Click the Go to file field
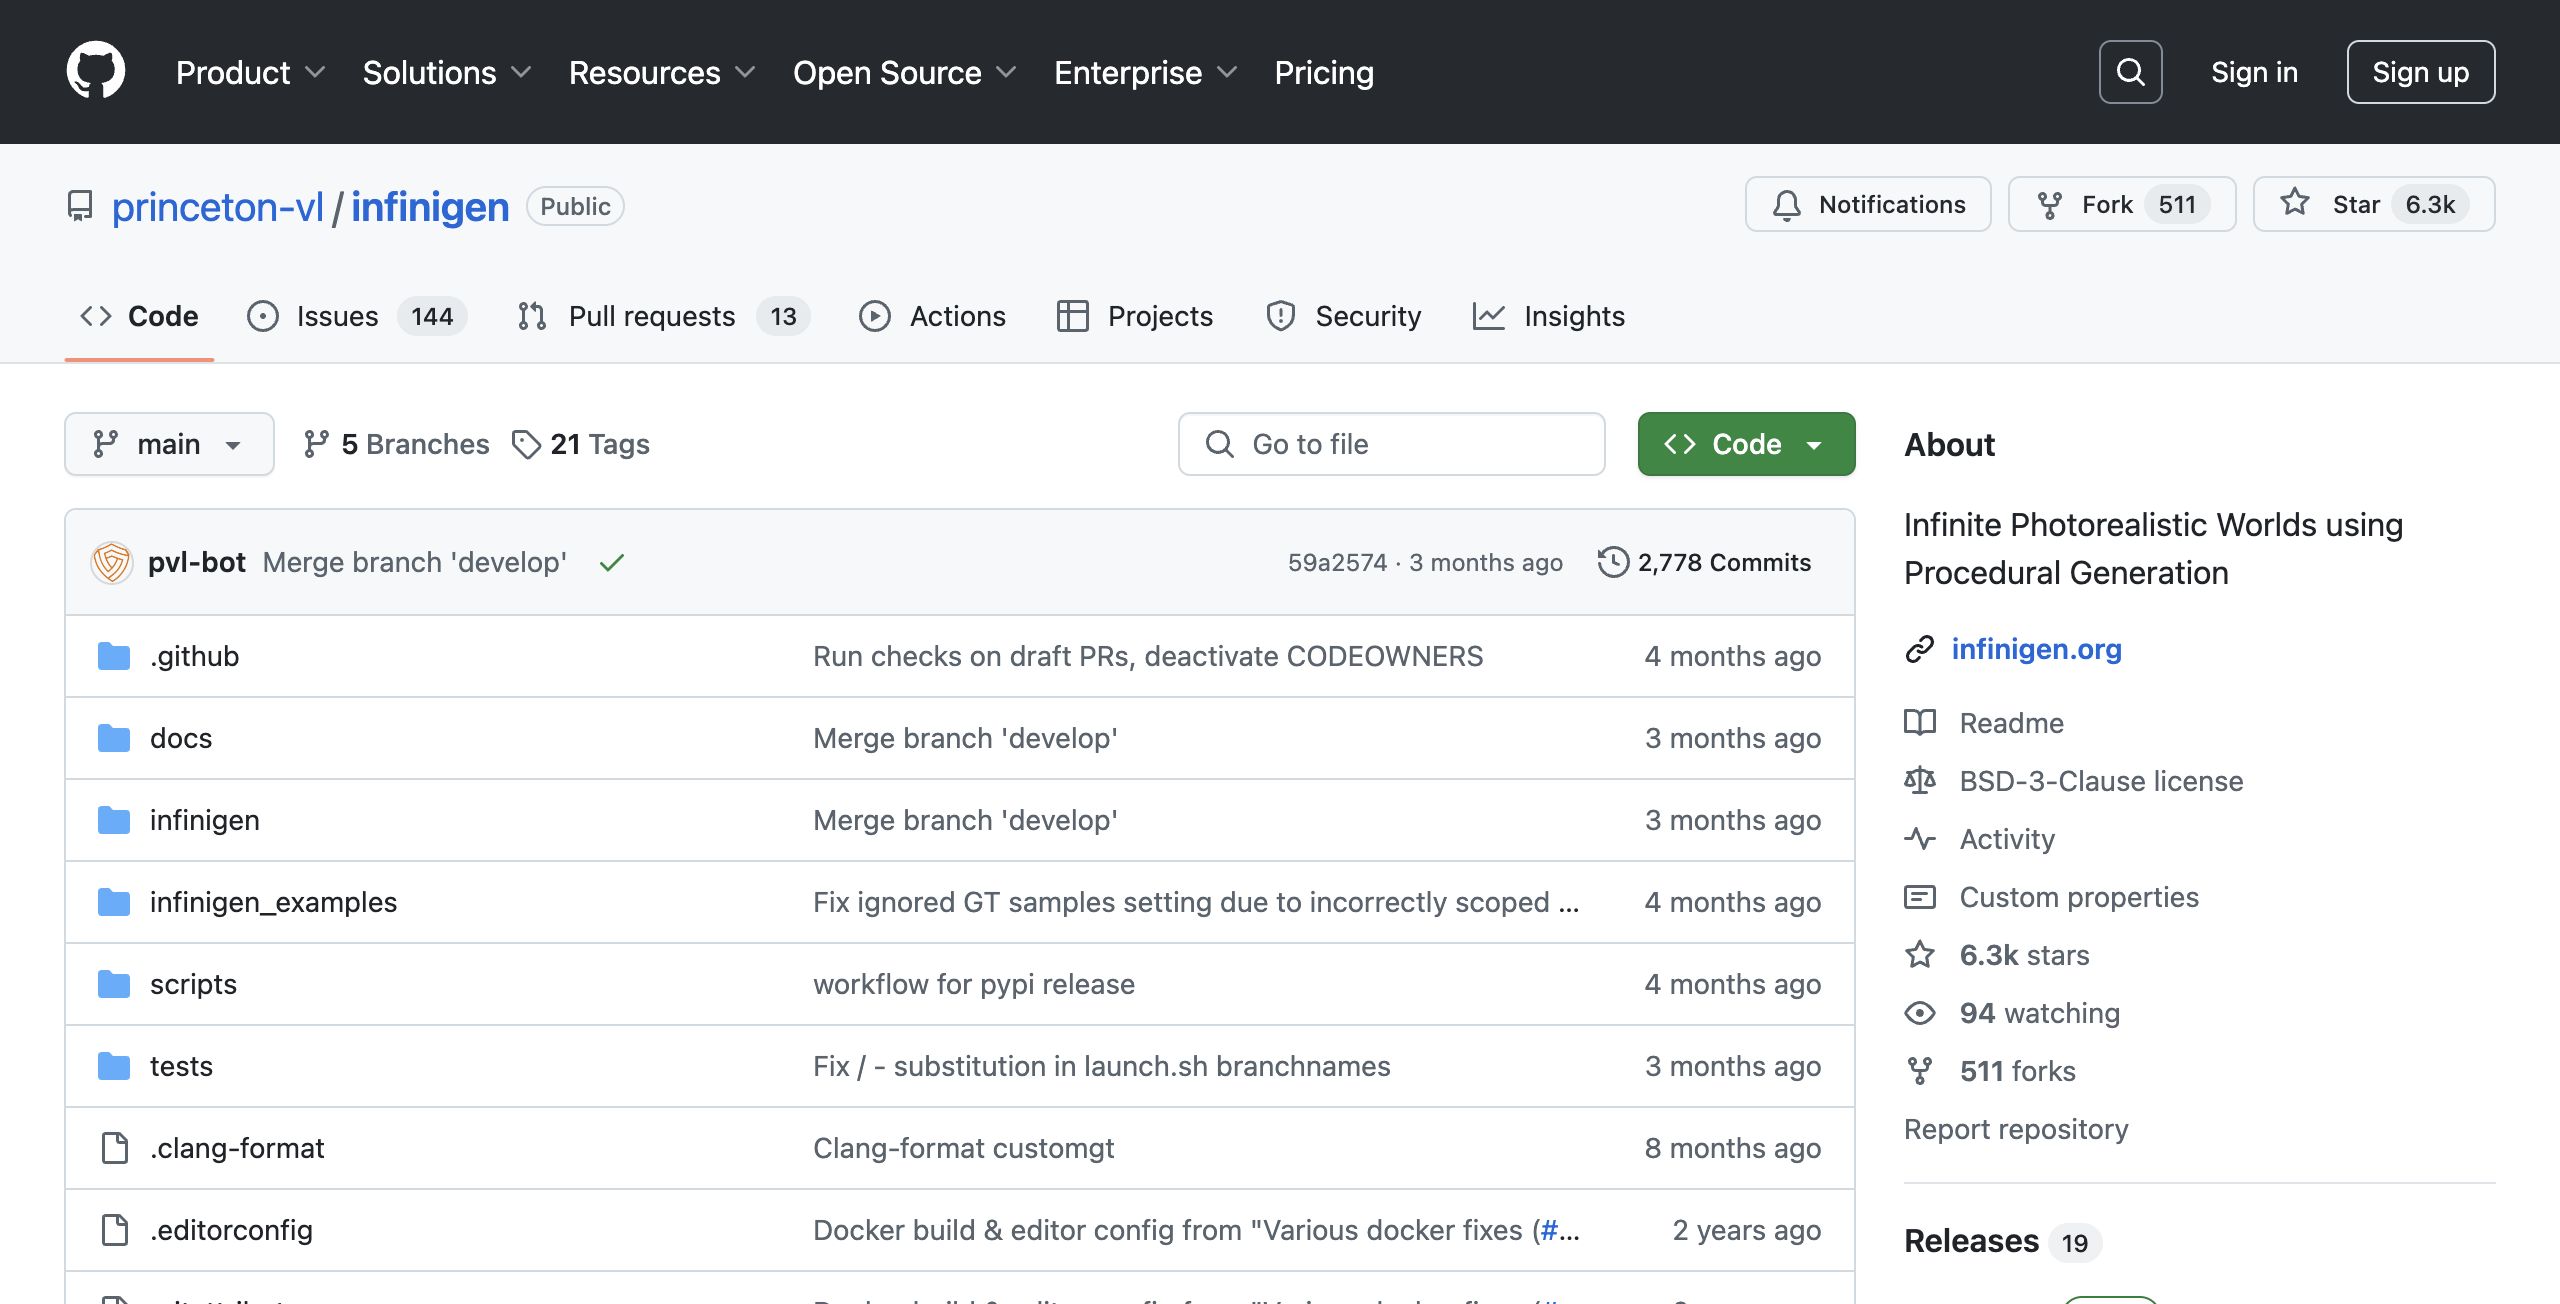This screenshot has height=1304, width=2560. tap(1391, 444)
